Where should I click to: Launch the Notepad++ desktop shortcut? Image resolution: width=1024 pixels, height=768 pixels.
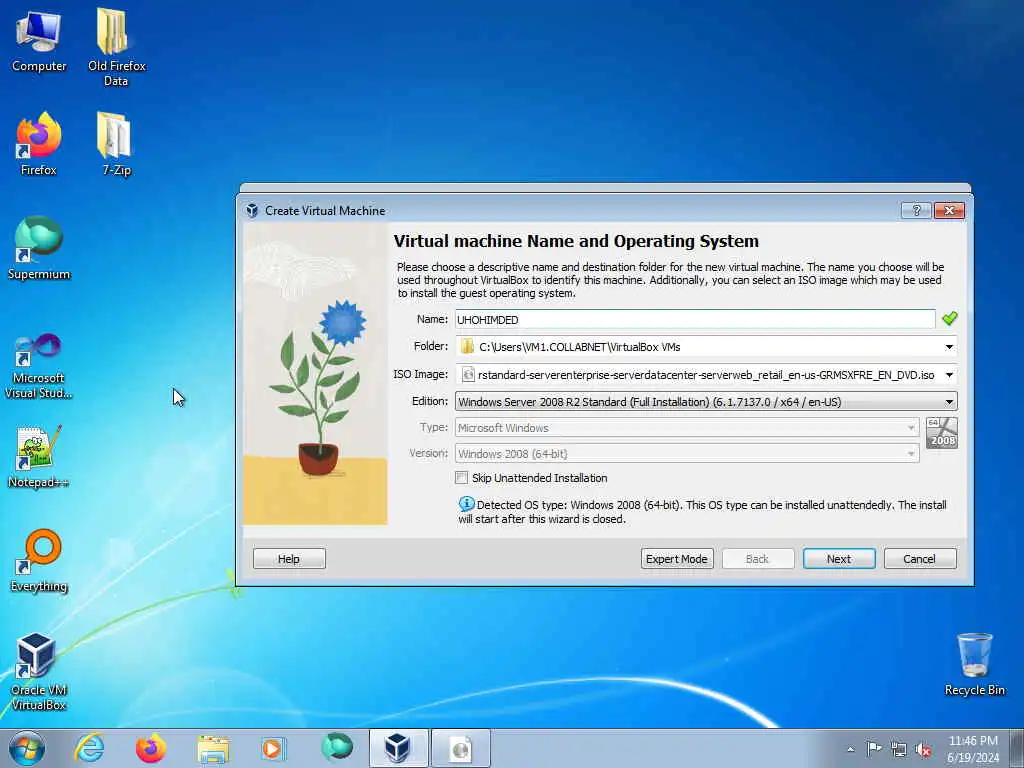39,457
